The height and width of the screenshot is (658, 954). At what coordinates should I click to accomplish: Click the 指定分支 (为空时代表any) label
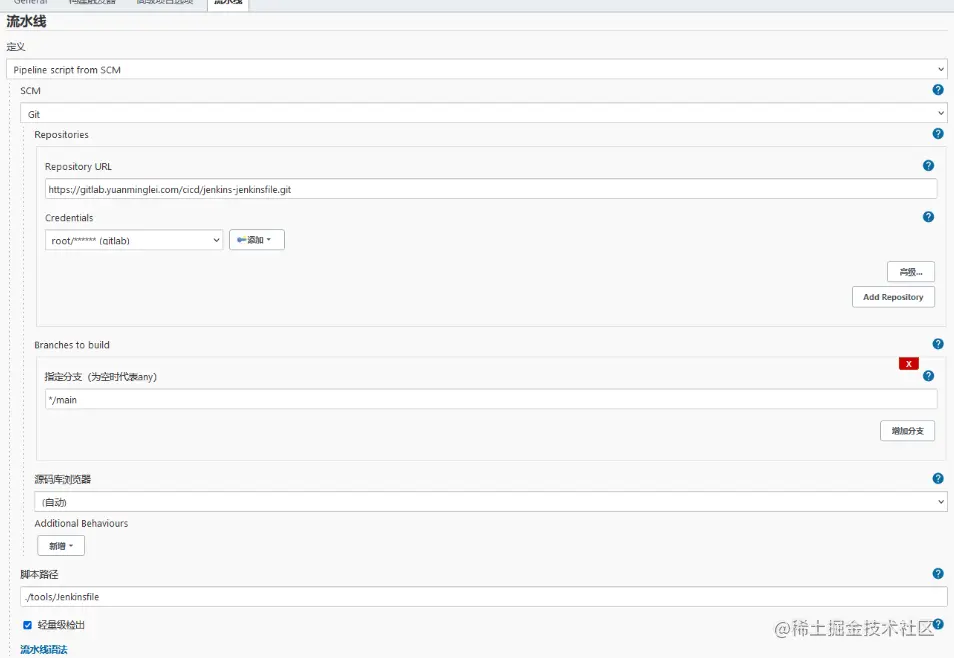(x=101, y=377)
